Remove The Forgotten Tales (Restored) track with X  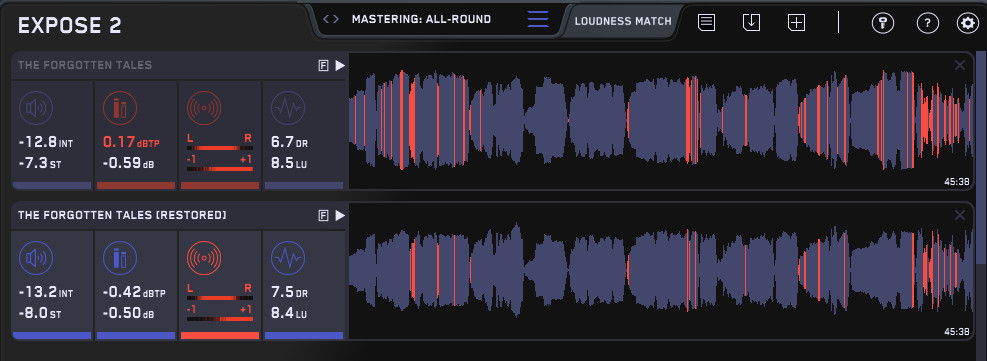pyautogui.click(x=959, y=215)
